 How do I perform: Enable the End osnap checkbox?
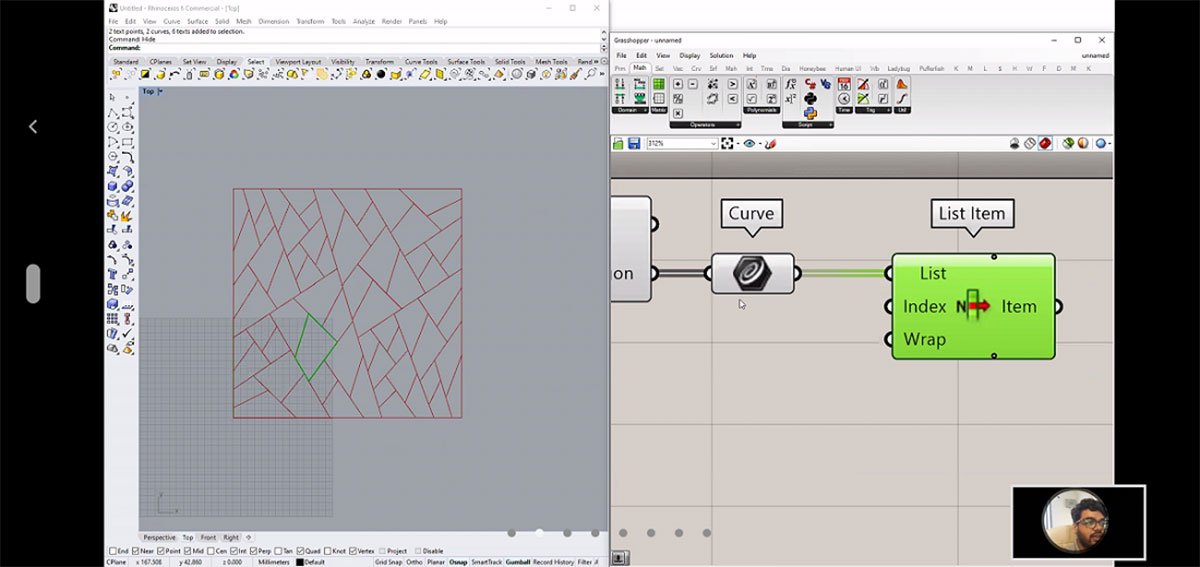(112, 551)
